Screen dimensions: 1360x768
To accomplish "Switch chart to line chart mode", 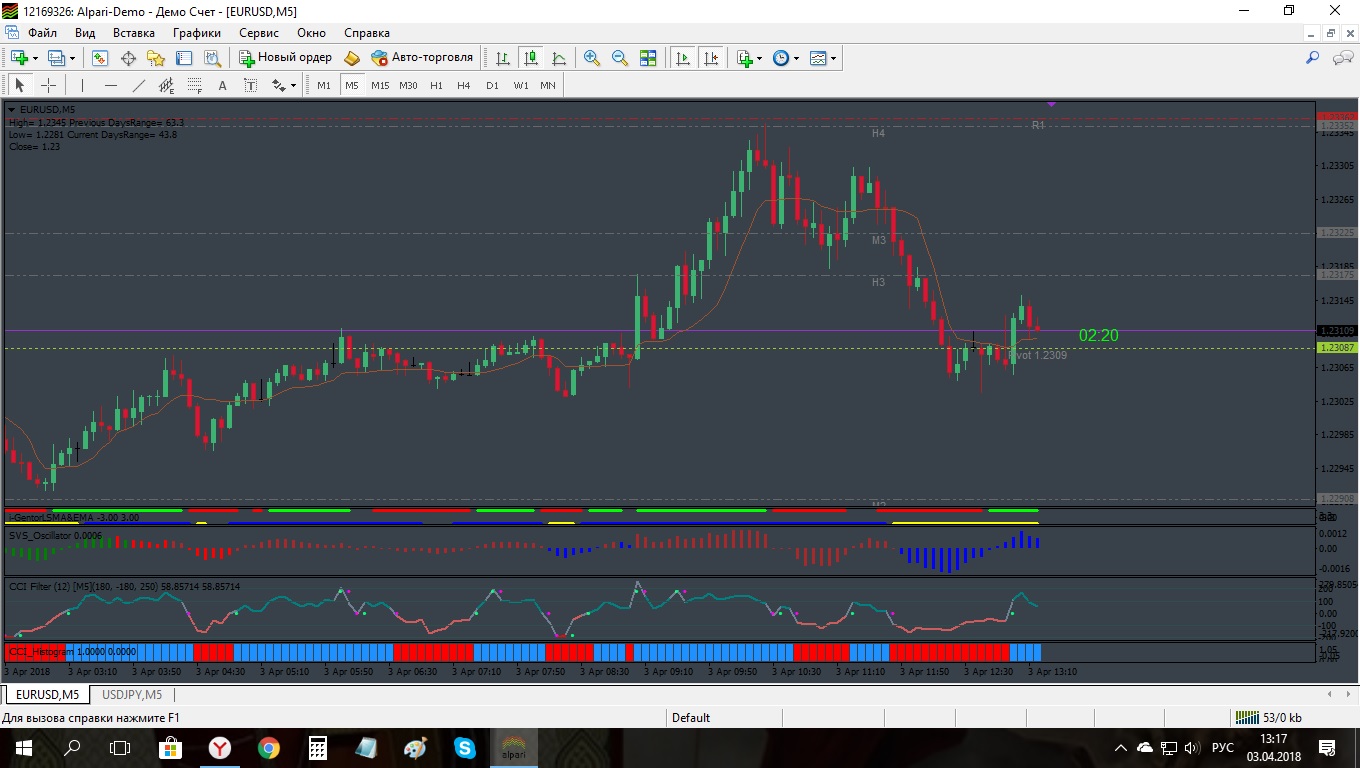I will pos(558,58).
